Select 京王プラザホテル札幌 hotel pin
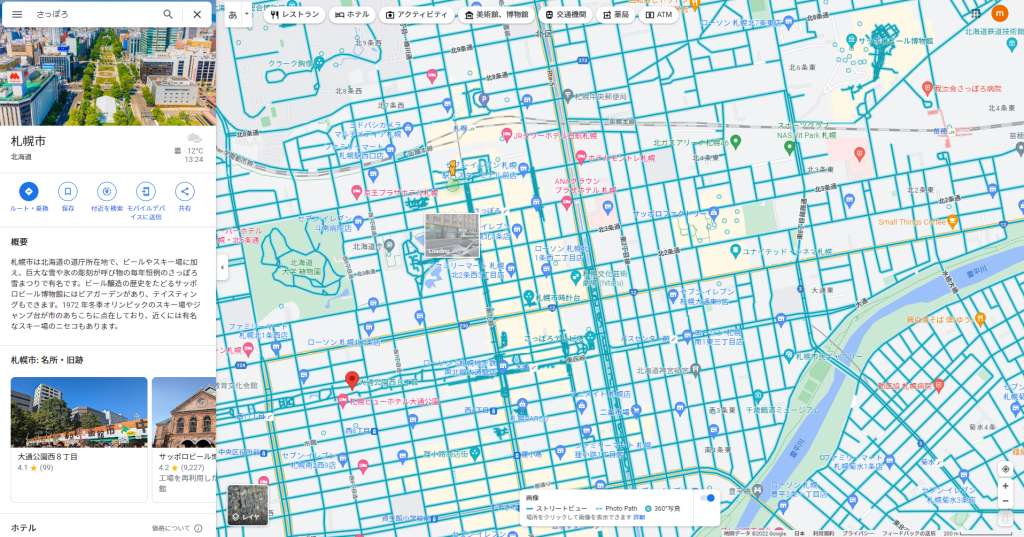Screen dimensions: 1024x537 point(356,192)
